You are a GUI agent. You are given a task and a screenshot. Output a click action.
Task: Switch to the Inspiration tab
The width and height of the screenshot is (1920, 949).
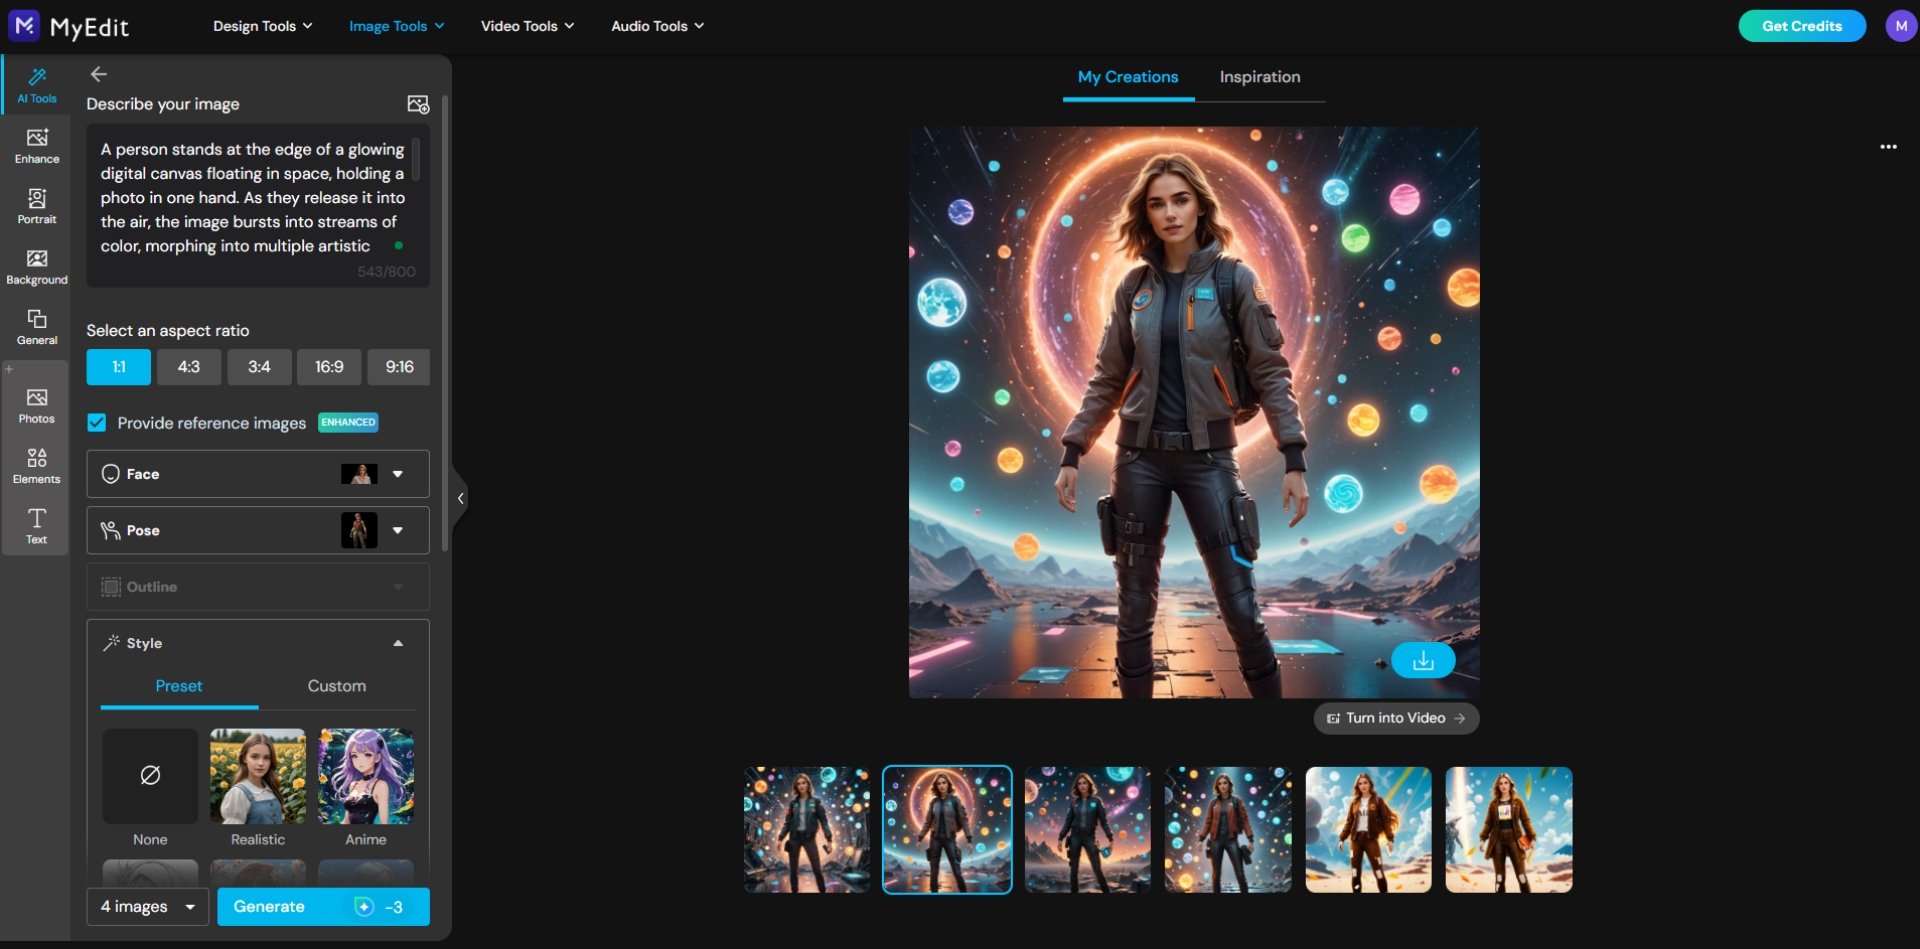click(x=1259, y=77)
